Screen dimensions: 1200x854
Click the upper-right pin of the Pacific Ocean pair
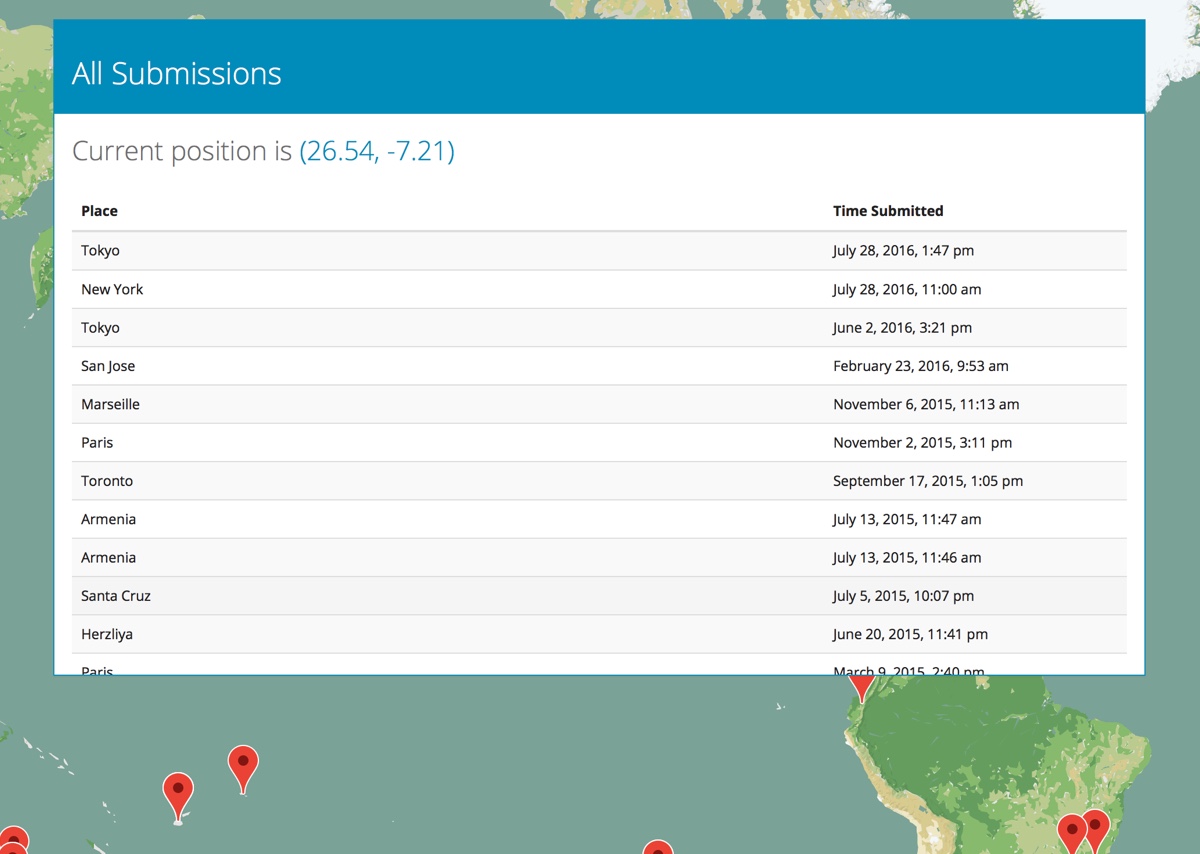click(243, 765)
